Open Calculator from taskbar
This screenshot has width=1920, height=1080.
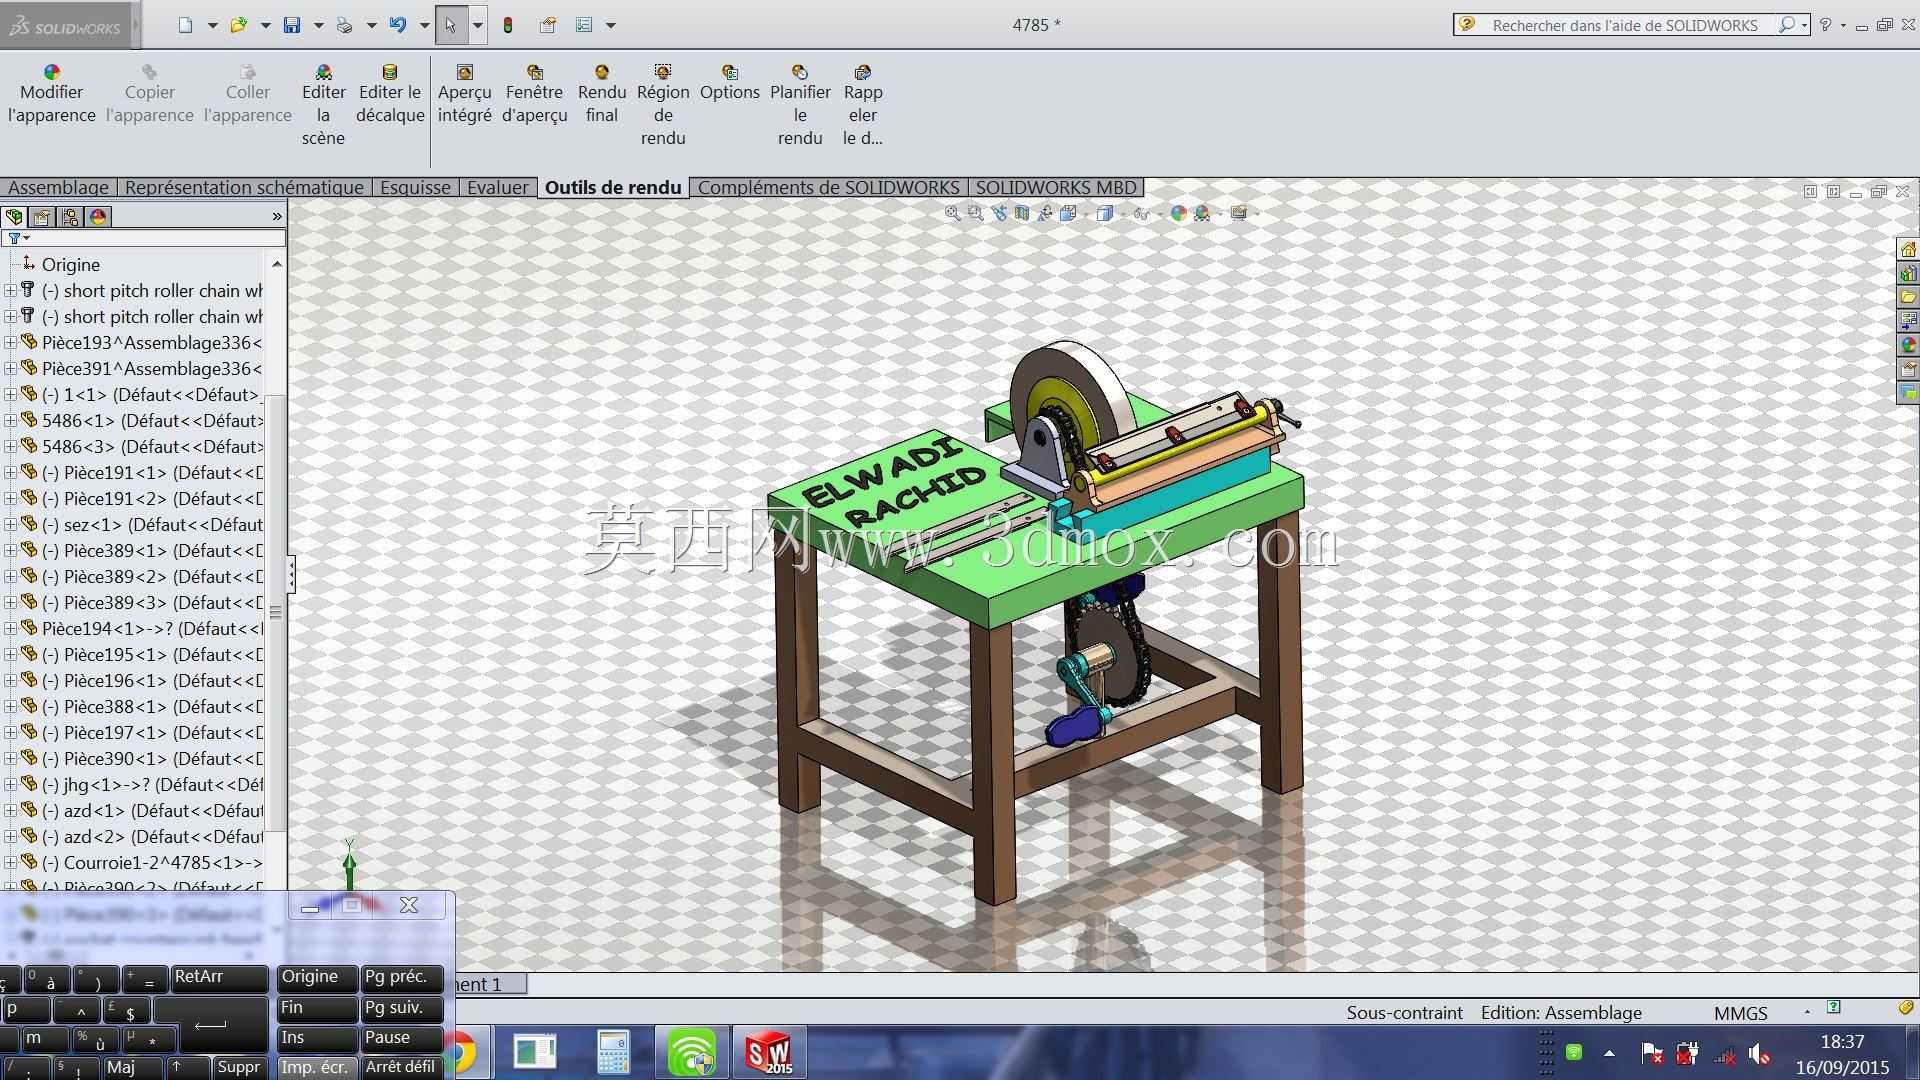612,1052
